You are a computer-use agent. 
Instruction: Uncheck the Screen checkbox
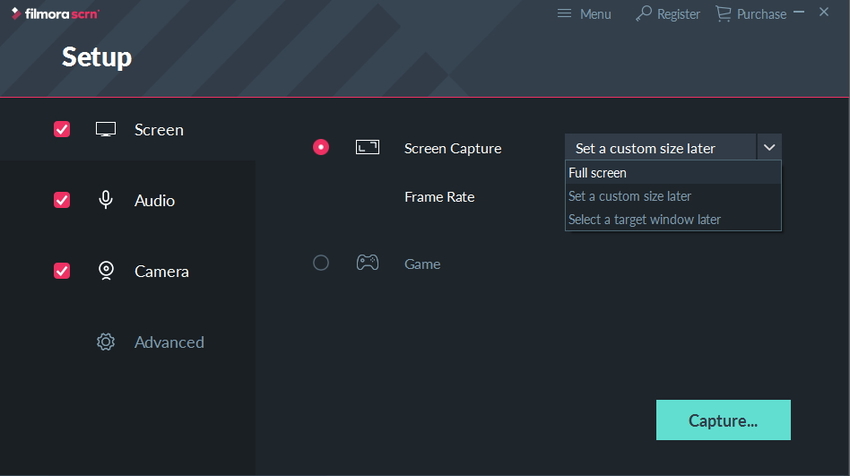point(62,129)
